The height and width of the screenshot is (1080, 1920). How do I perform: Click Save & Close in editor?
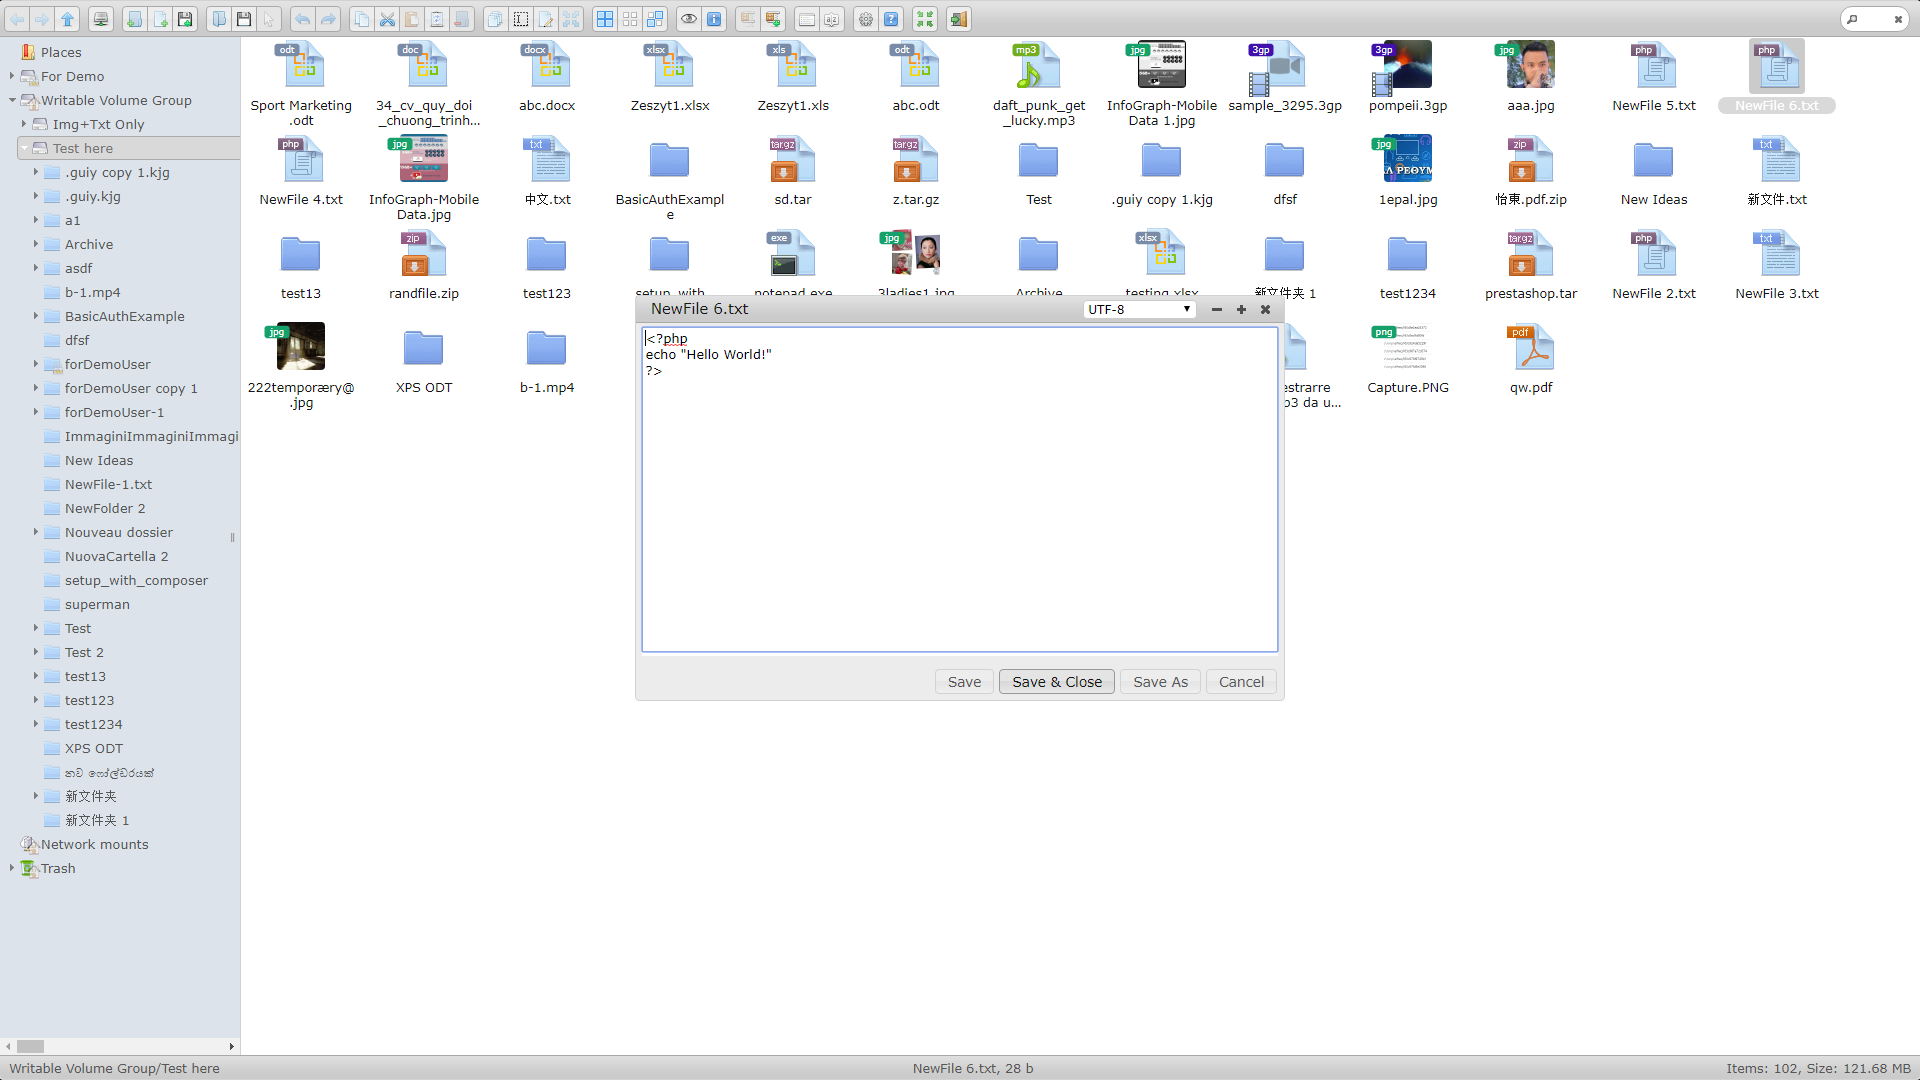click(x=1057, y=682)
